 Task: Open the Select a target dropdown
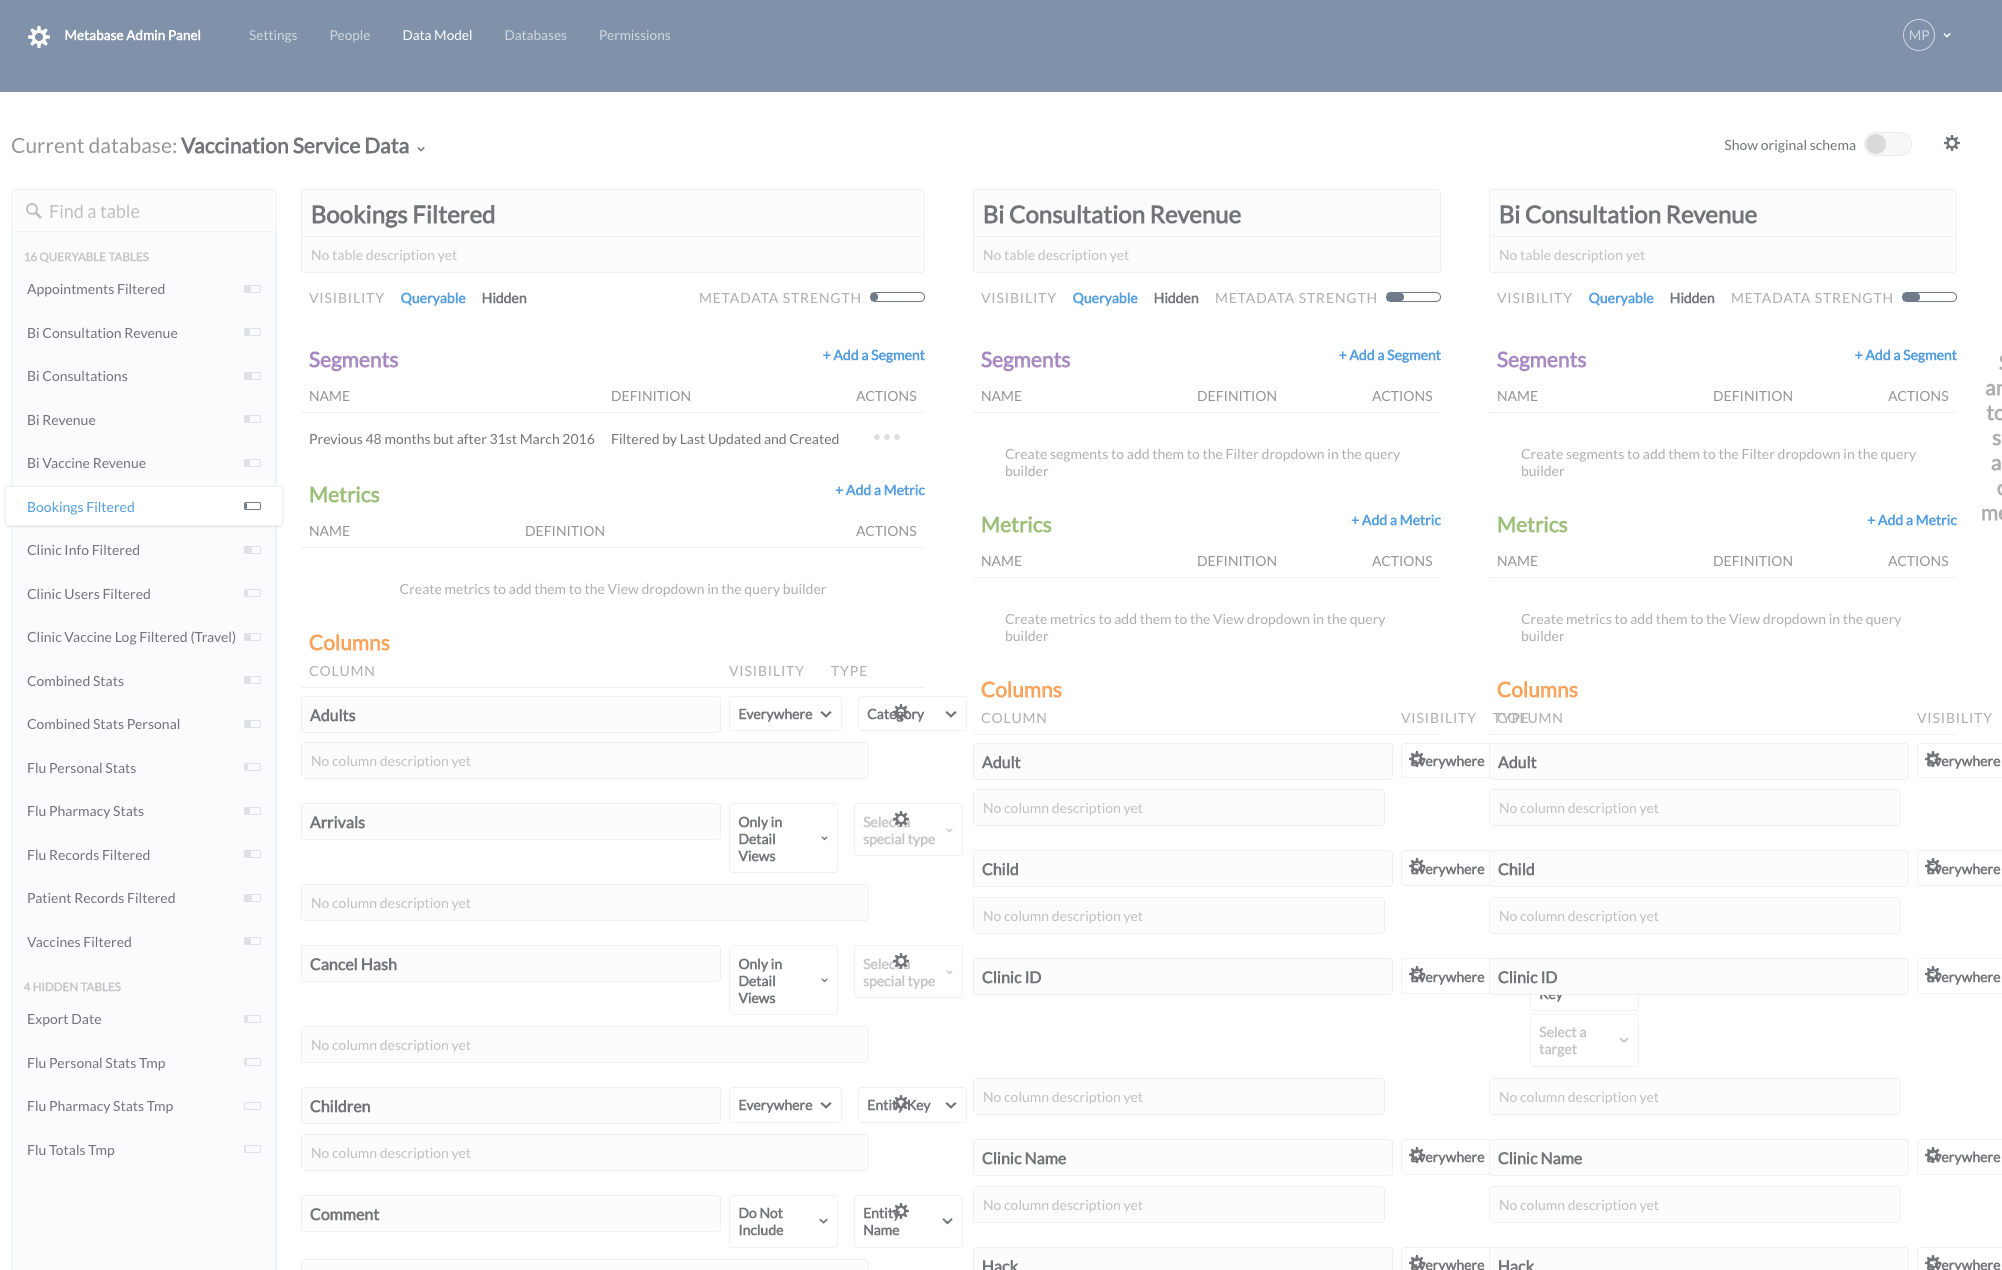pyautogui.click(x=1583, y=1039)
